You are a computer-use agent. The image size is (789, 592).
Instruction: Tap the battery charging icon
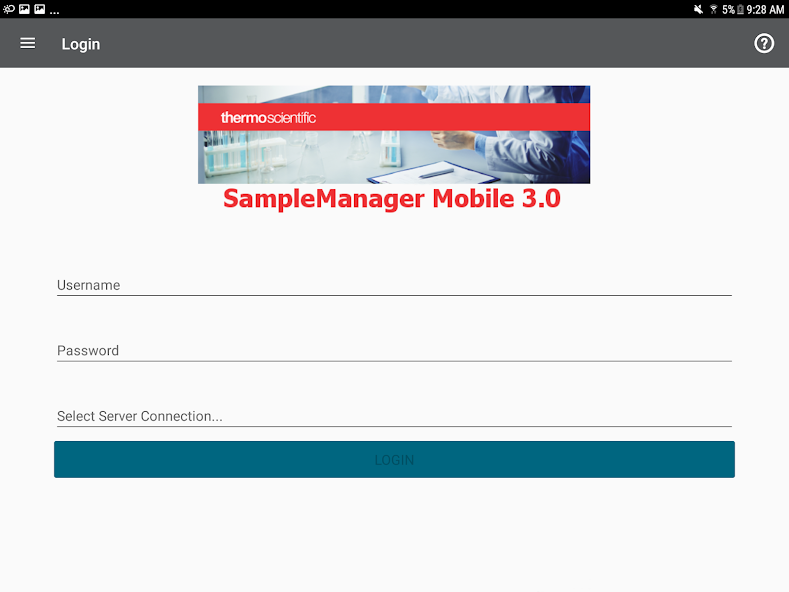coord(741,9)
